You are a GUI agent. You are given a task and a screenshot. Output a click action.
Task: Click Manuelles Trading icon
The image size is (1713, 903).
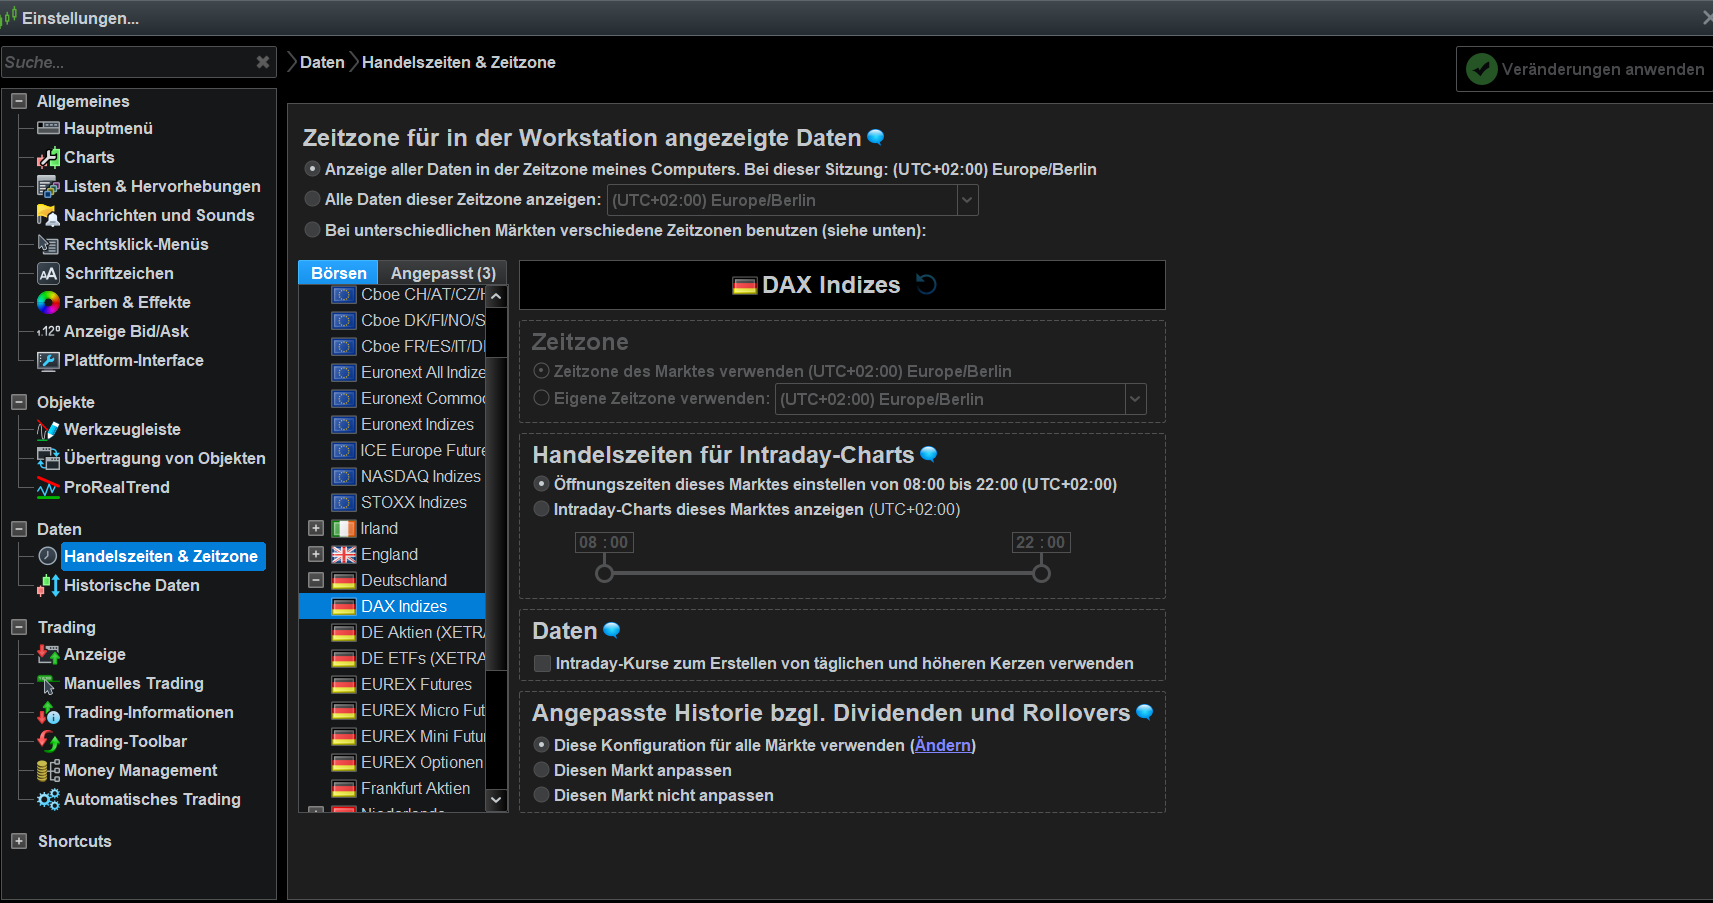[x=48, y=684]
